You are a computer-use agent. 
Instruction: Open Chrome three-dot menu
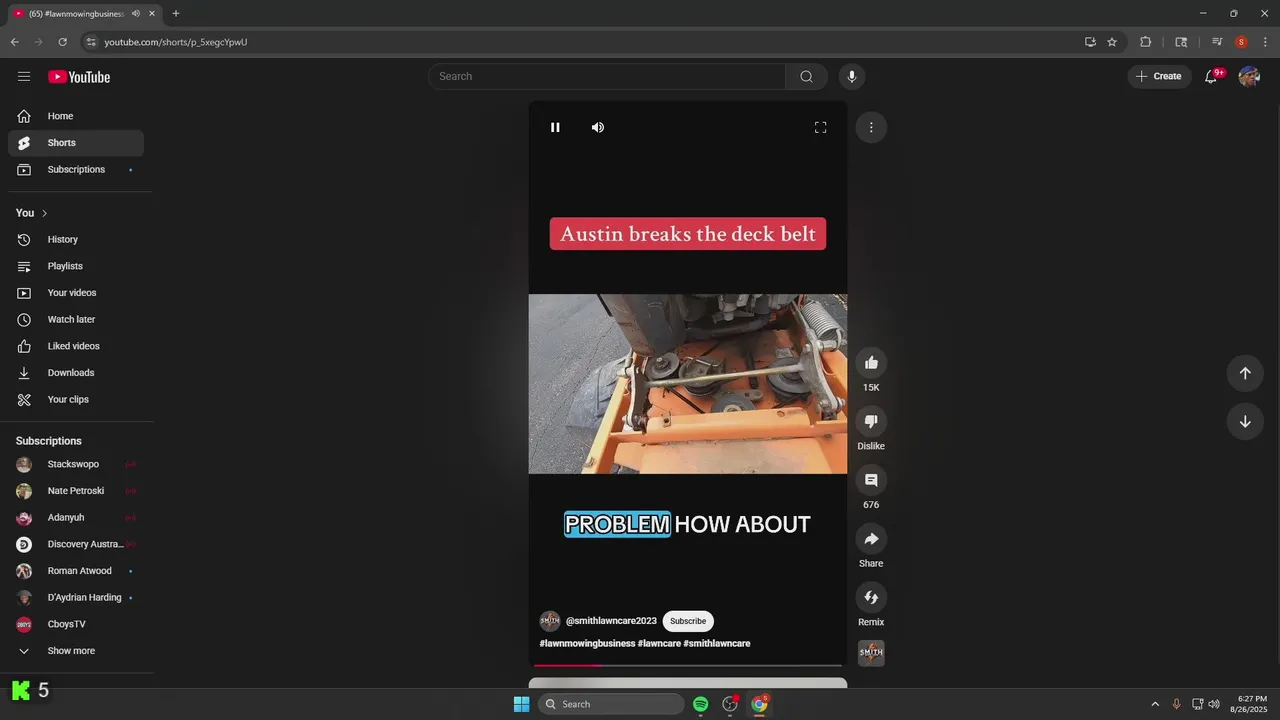coord(1265,42)
